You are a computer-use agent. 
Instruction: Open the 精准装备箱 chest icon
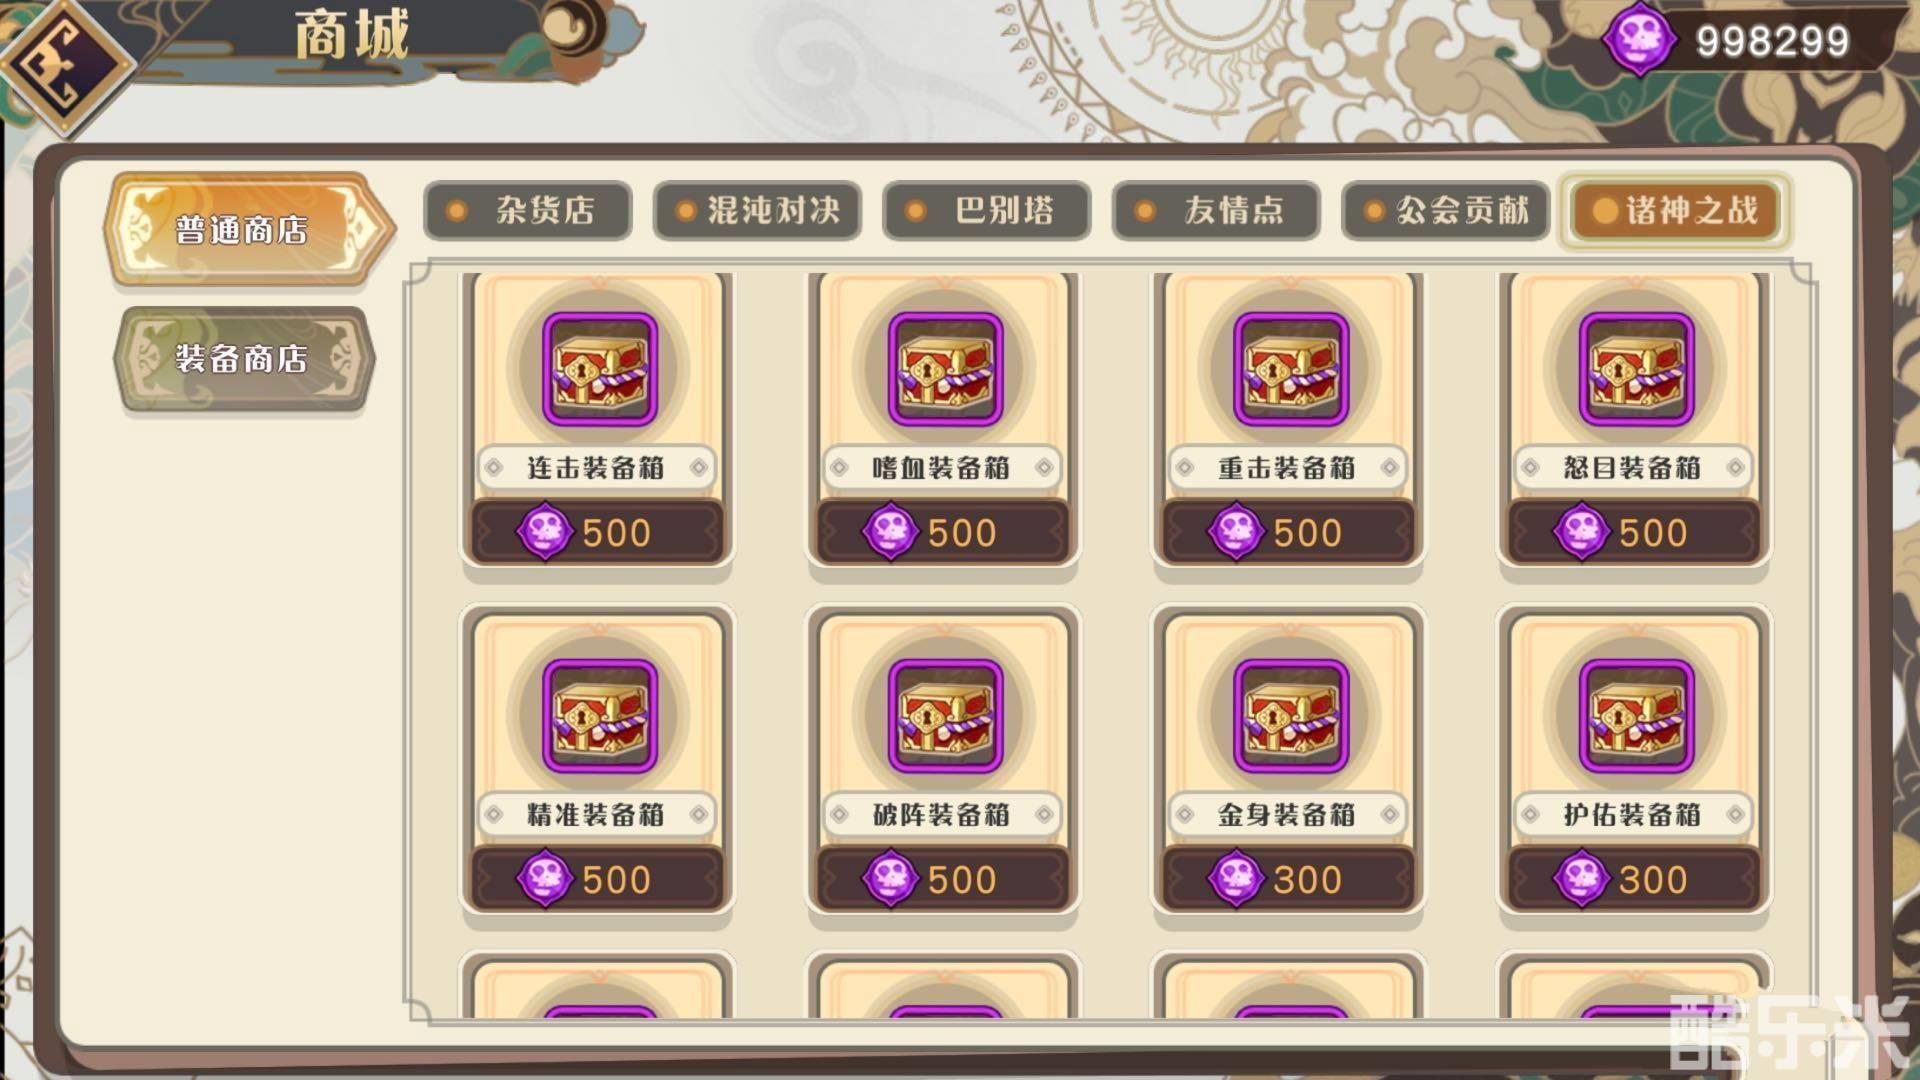tap(599, 716)
